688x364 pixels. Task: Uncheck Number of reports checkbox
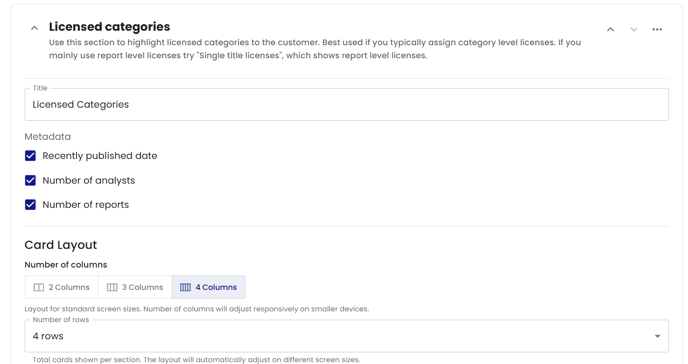click(30, 204)
